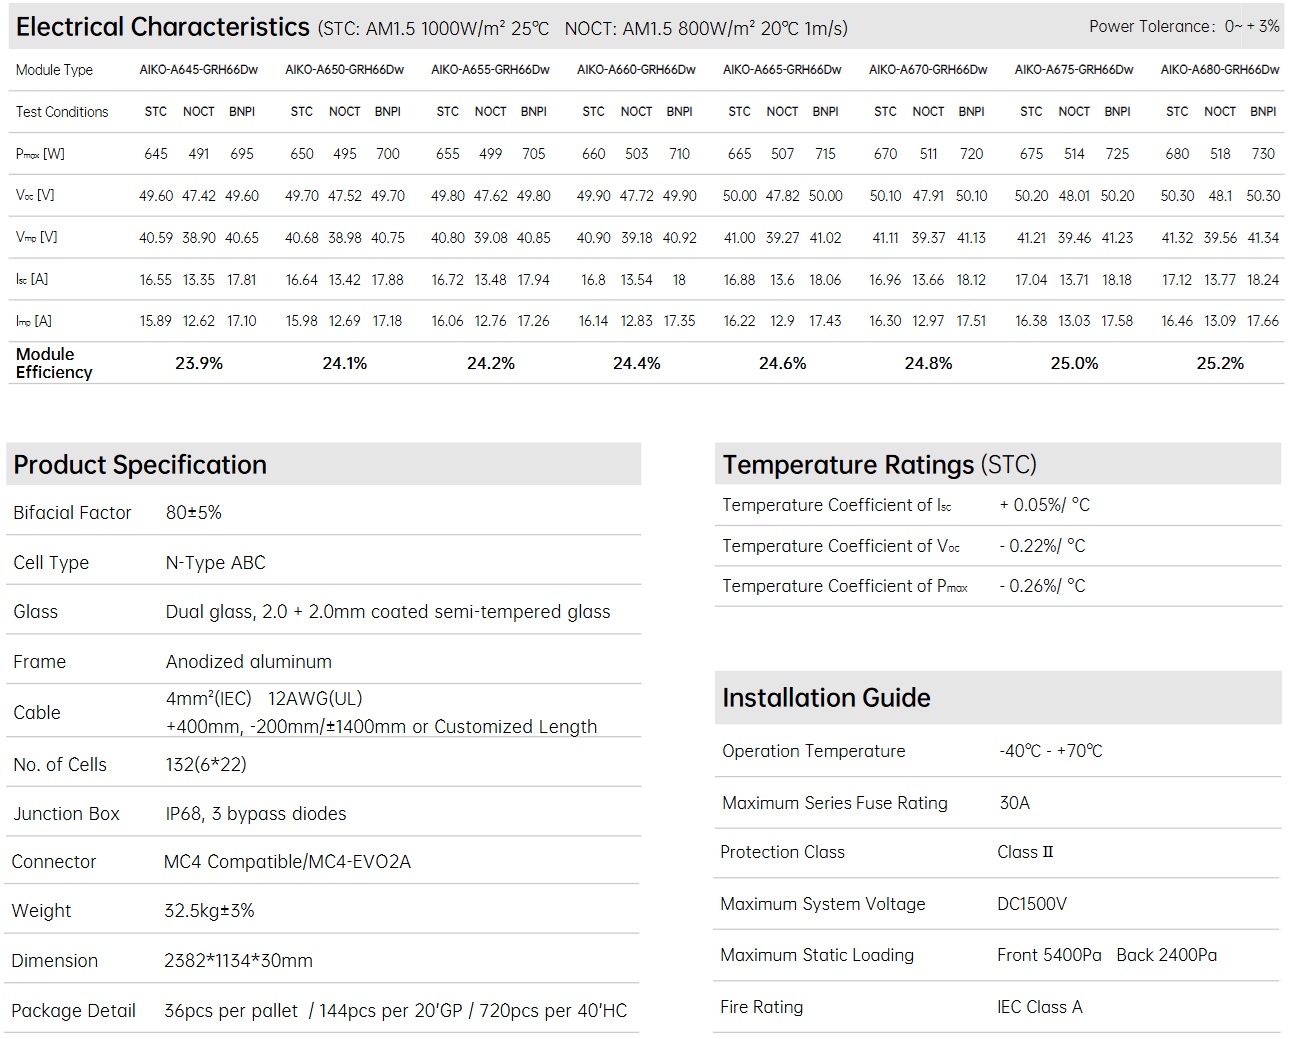Select the '- 0.22%/ °C' coefficient value
Image resolution: width=1291 pixels, height=1039 pixels.
[x=1042, y=546]
